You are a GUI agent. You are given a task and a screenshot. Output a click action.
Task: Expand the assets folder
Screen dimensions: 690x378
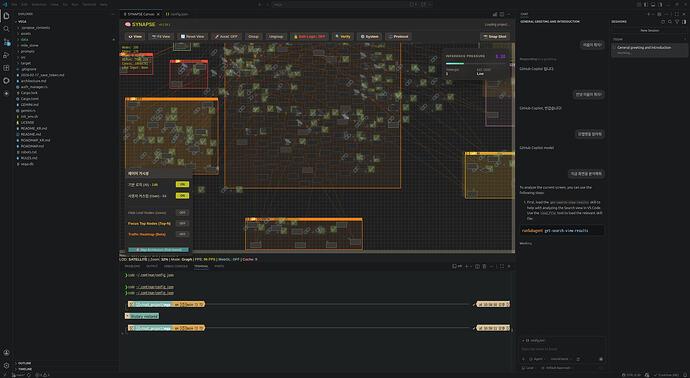click(26, 33)
